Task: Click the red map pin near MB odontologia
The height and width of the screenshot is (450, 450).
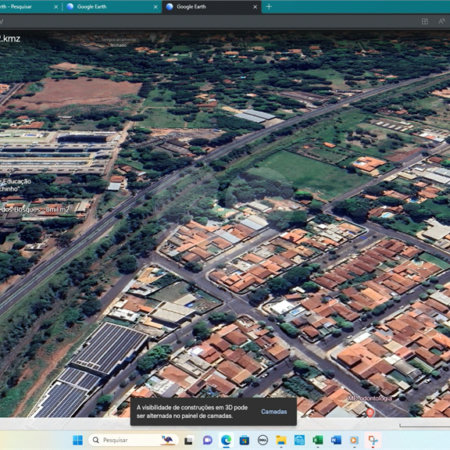Action: (x=370, y=412)
